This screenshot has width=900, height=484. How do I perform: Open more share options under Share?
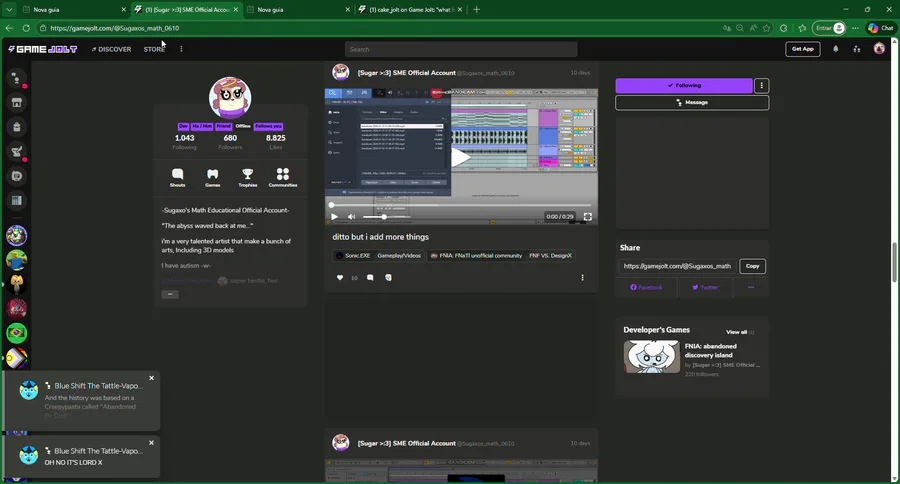click(751, 288)
